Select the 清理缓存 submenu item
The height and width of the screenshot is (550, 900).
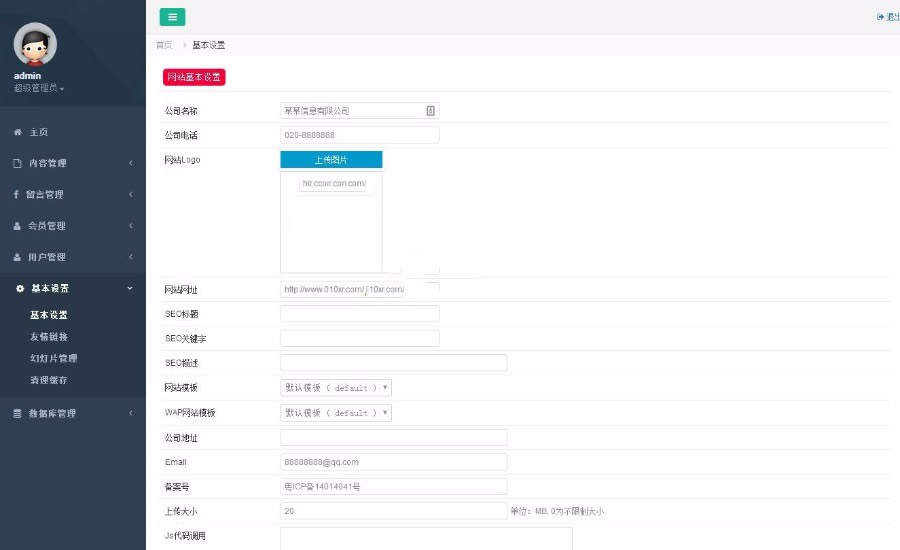pyautogui.click(x=49, y=380)
